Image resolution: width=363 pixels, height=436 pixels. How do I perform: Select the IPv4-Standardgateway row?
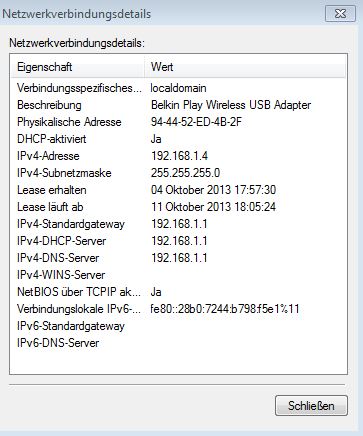(x=178, y=224)
